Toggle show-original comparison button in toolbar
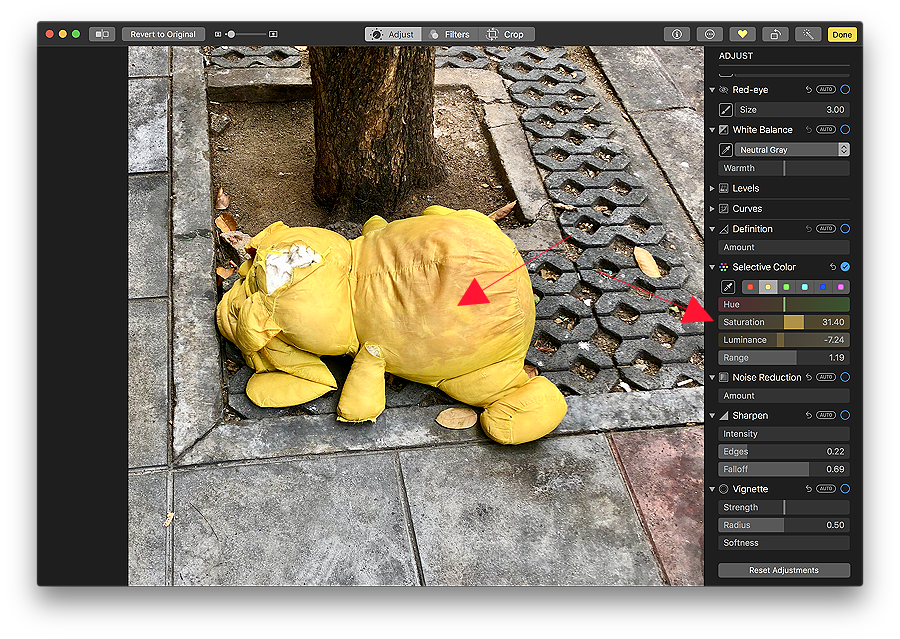 click(102, 34)
